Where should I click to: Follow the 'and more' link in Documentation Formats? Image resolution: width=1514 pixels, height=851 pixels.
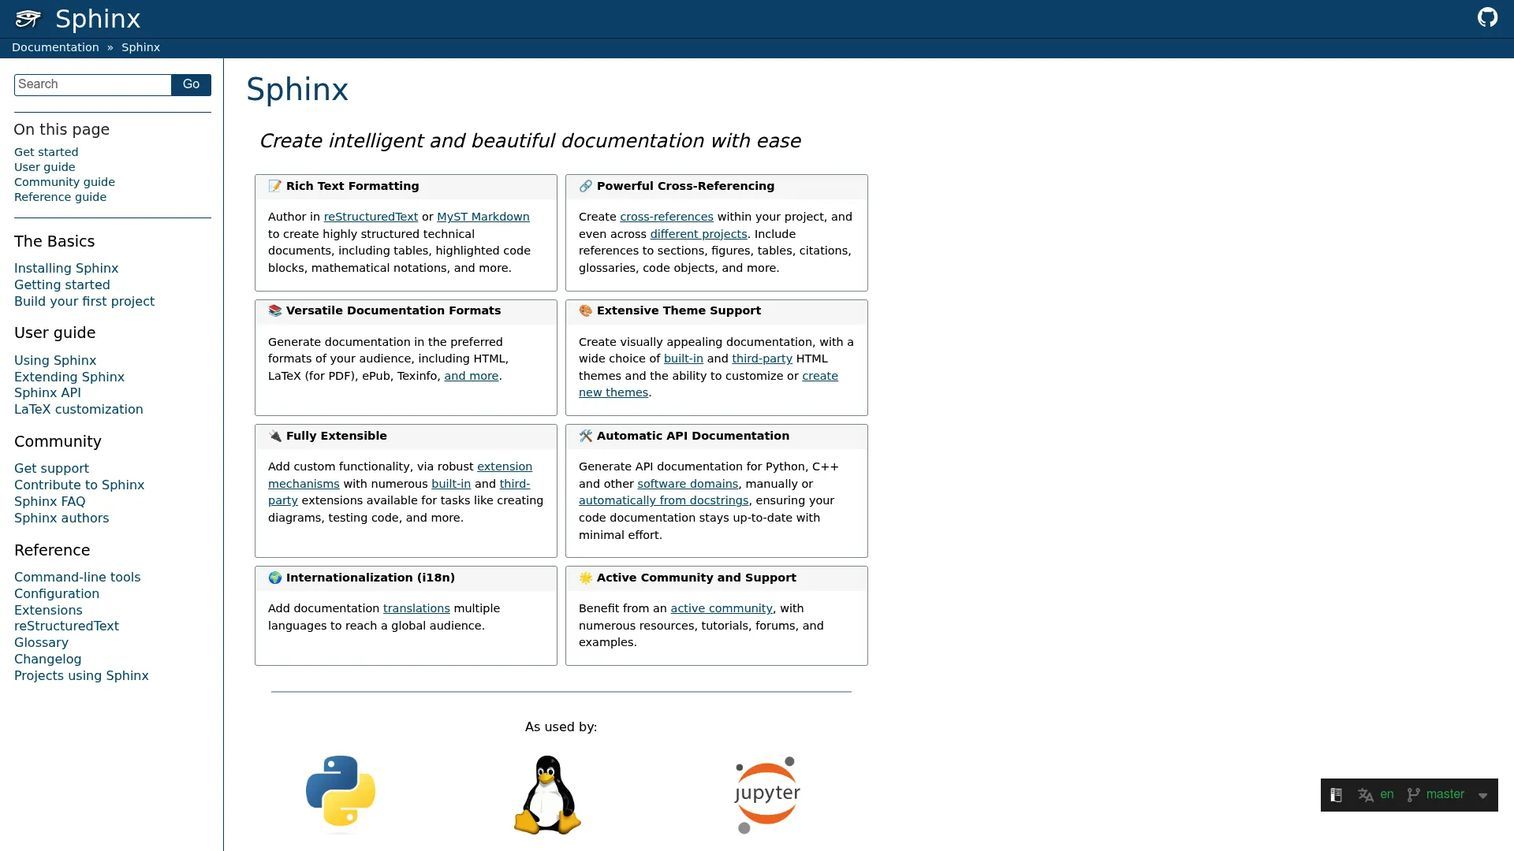pyautogui.click(x=471, y=376)
